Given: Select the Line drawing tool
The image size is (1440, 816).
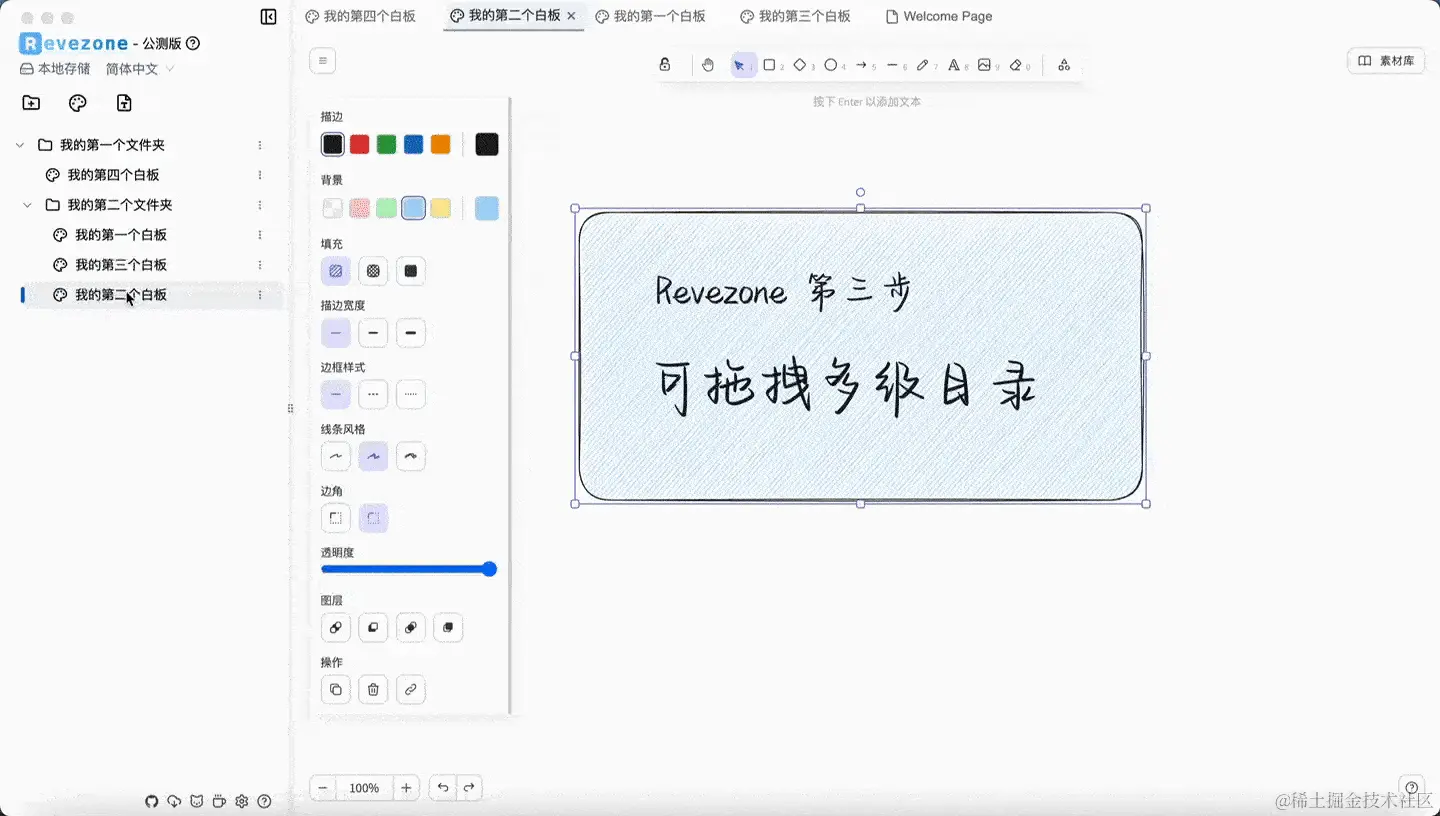Looking at the screenshot, I should click(892, 65).
